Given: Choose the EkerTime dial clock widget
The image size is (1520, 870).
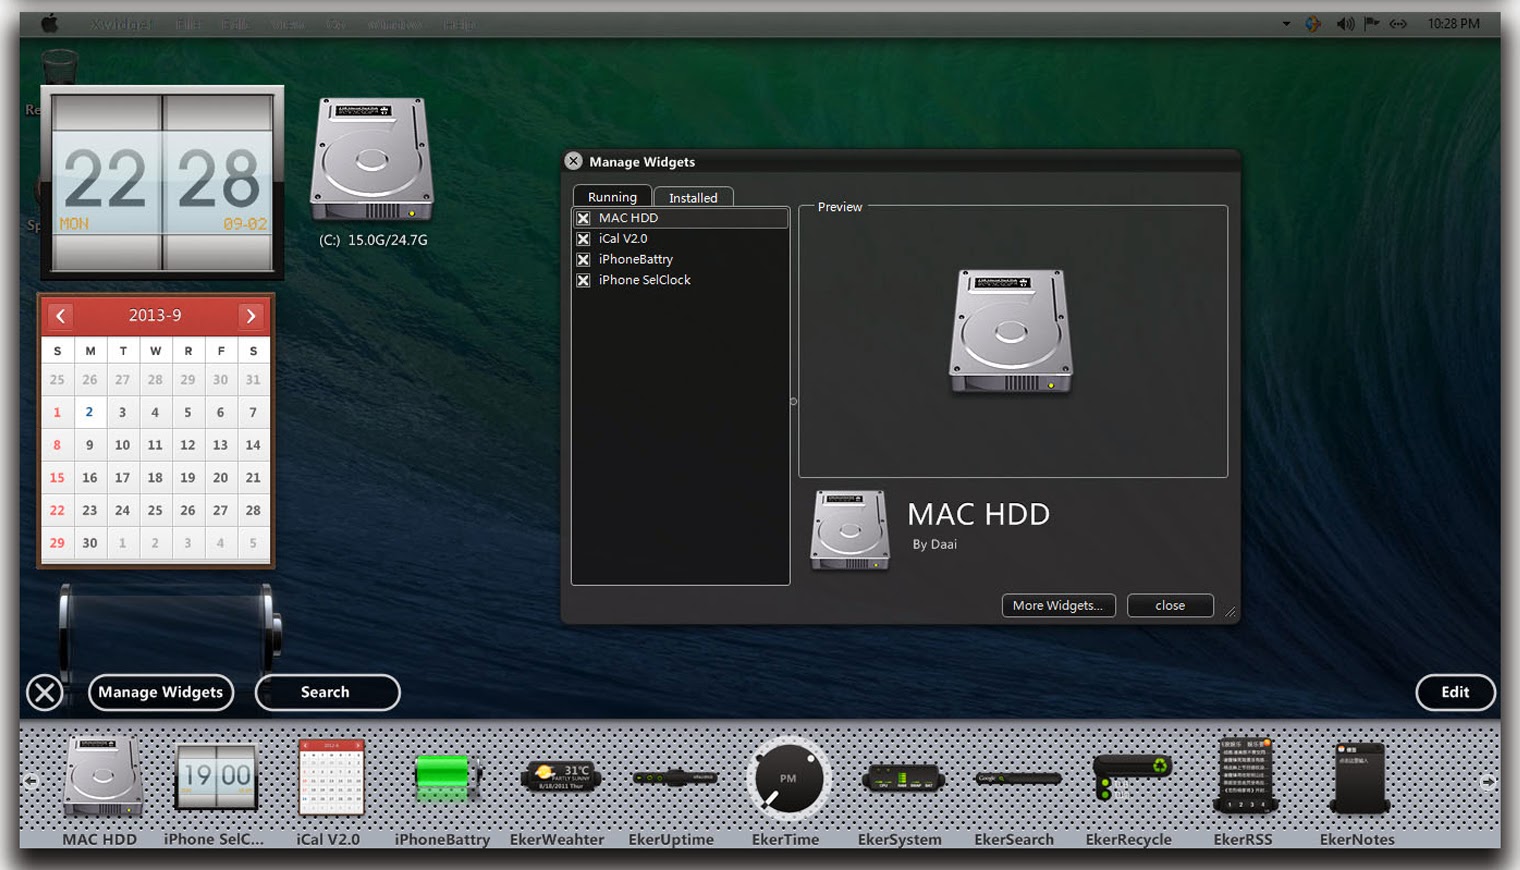Looking at the screenshot, I should click(788, 777).
